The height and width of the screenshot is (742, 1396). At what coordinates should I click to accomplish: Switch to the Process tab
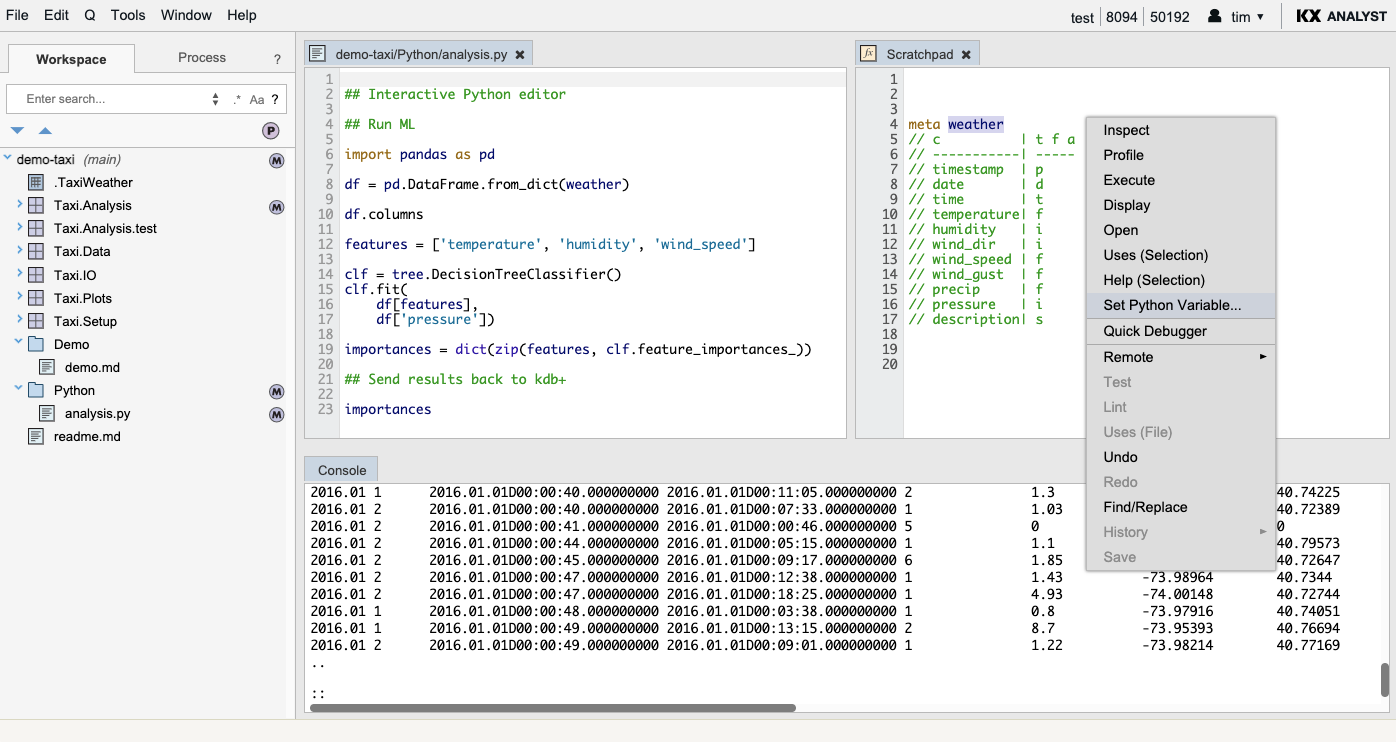(202, 58)
